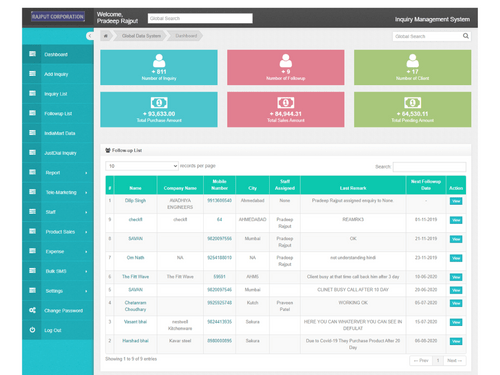The image size is (500, 375).
Task: Click the Bulk SMS sidebar icon
Action: 32,270
